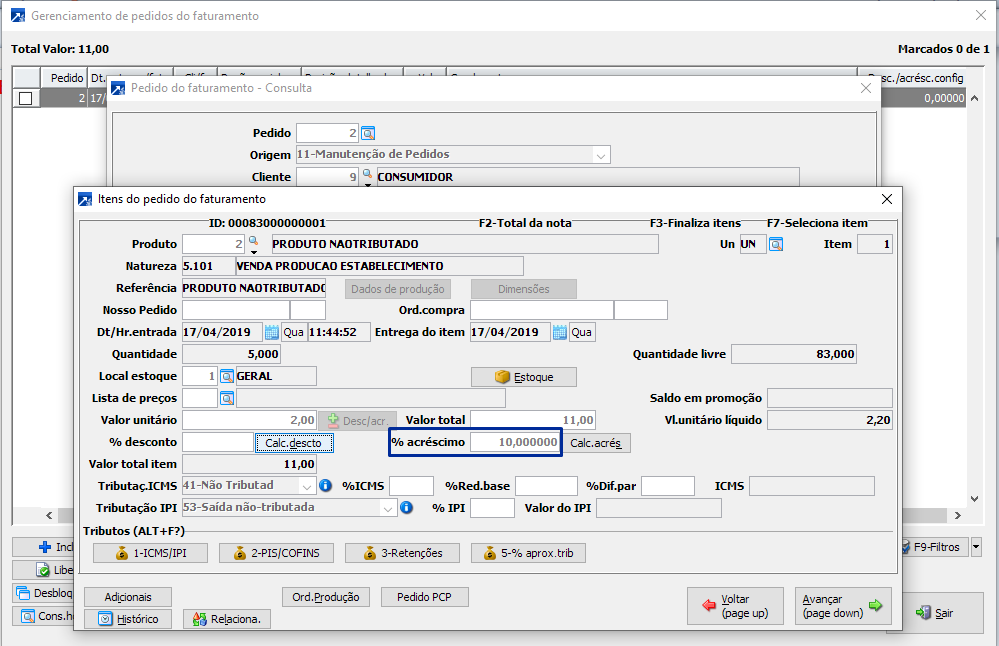The width and height of the screenshot is (999, 646).
Task: Close Itens do pedido do faturamento dialog
Action: click(886, 199)
